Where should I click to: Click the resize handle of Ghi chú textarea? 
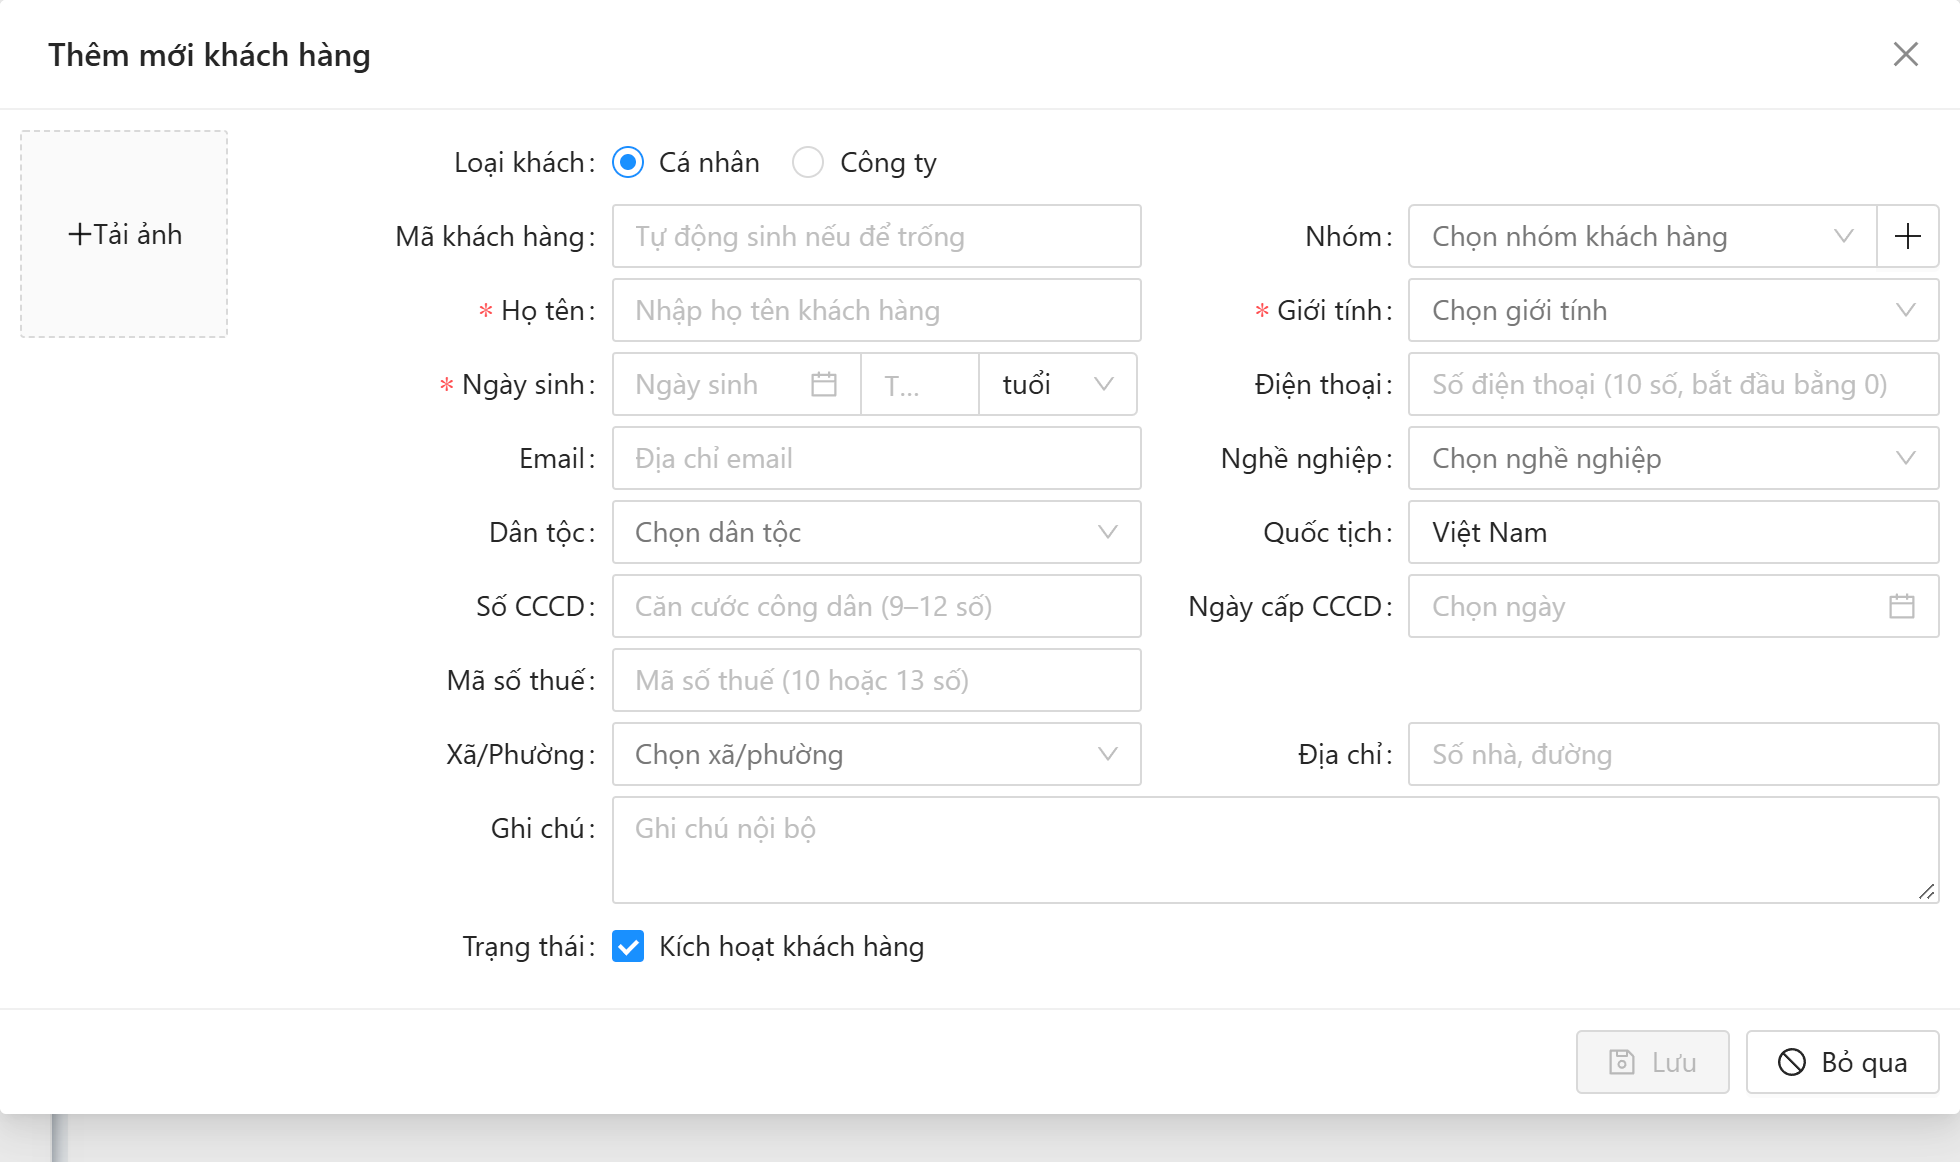point(1927,891)
